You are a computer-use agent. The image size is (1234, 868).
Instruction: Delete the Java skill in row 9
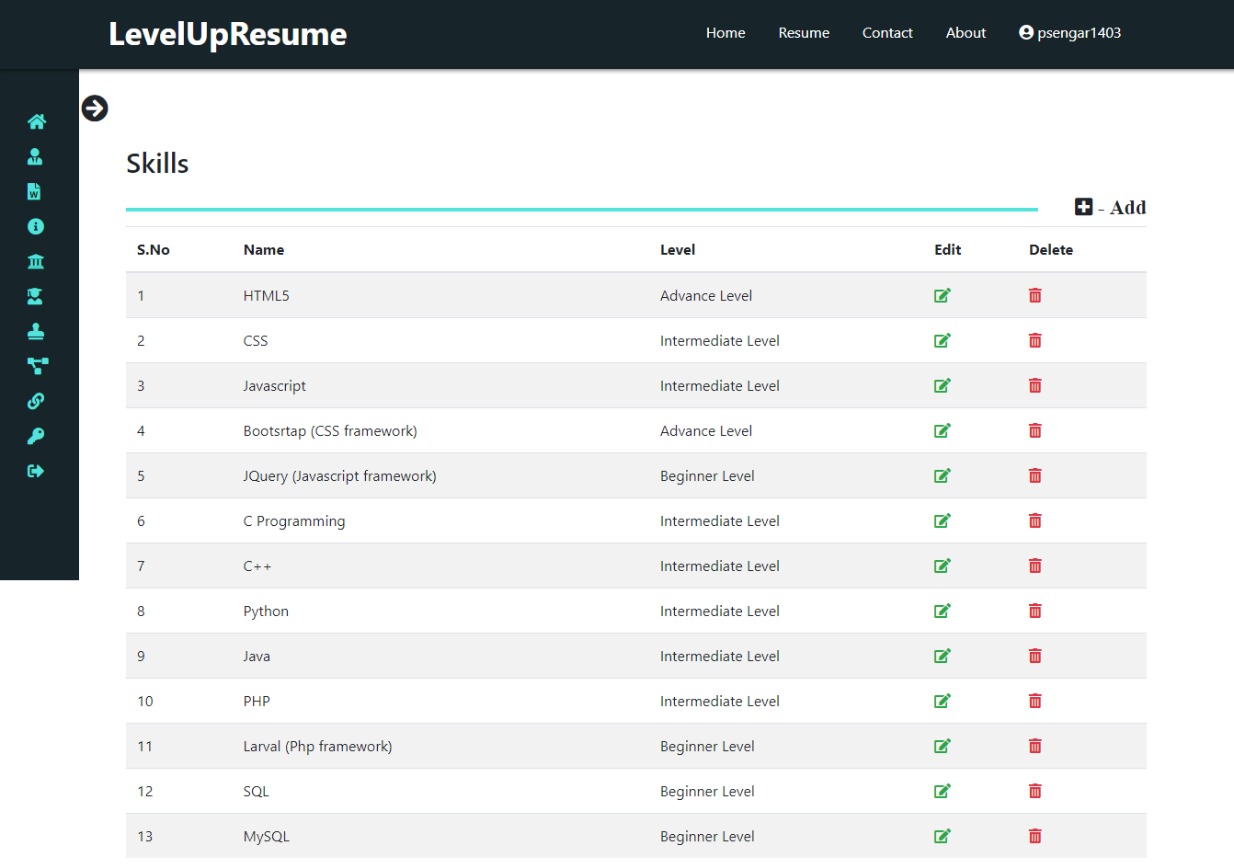(1035, 655)
